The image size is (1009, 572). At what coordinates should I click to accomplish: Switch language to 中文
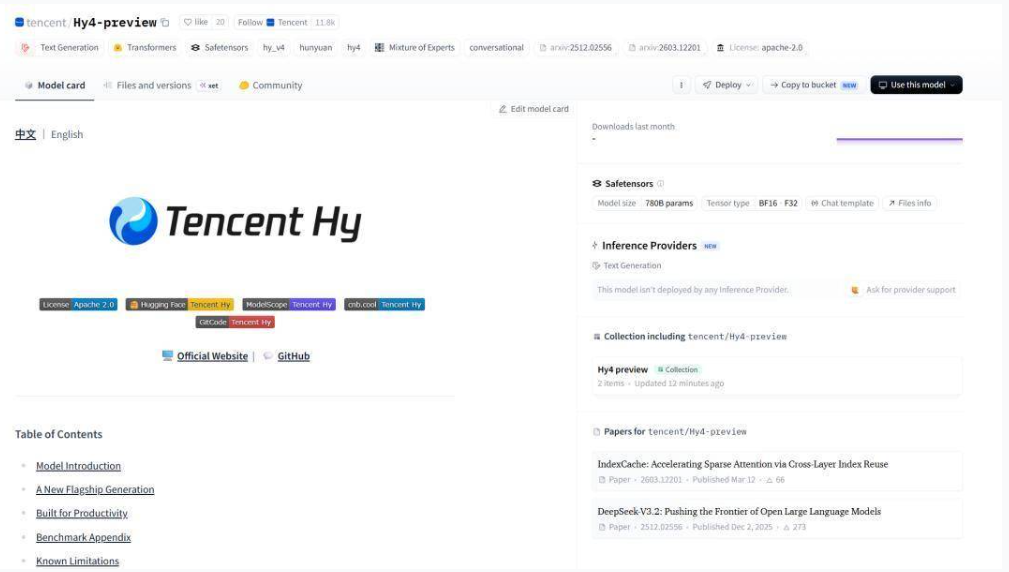click(25, 134)
